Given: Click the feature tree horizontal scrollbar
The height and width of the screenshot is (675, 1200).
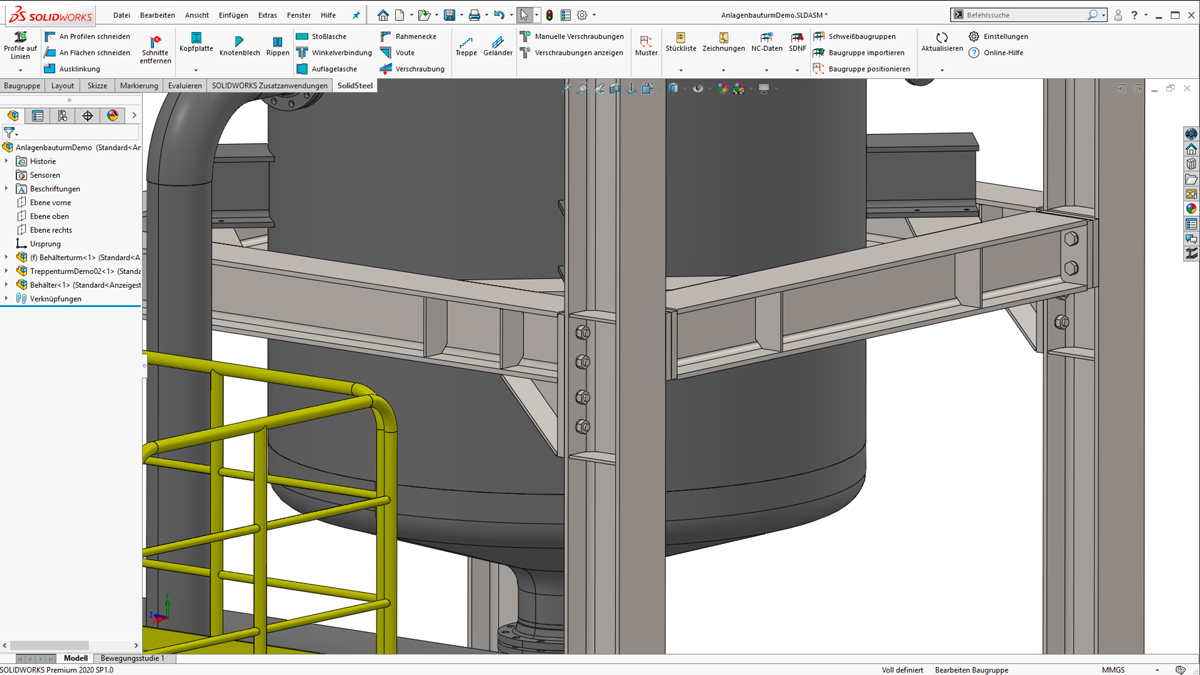Looking at the screenshot, I should point(50,645).
